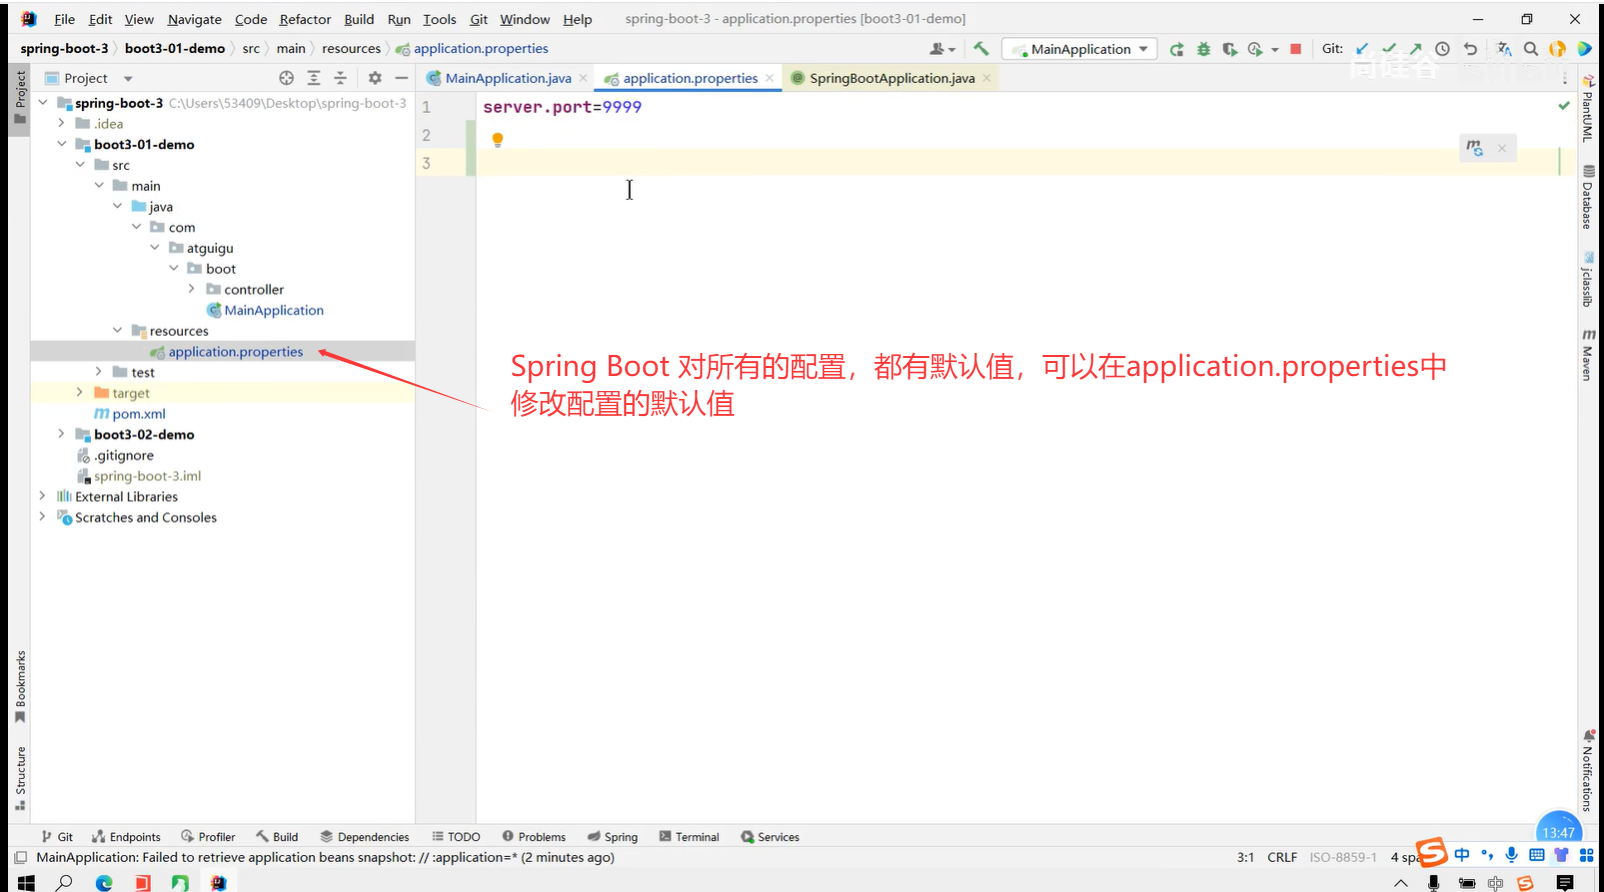The image size is (1604, 892).
Task: Click the resources breadcrumb in the navigation bar
Action: (x=351, y=48)
